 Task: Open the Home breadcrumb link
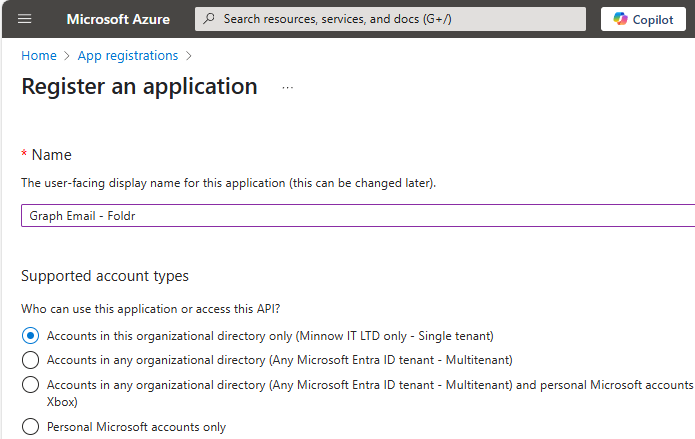pyautogui.click(x=39, y=56)
